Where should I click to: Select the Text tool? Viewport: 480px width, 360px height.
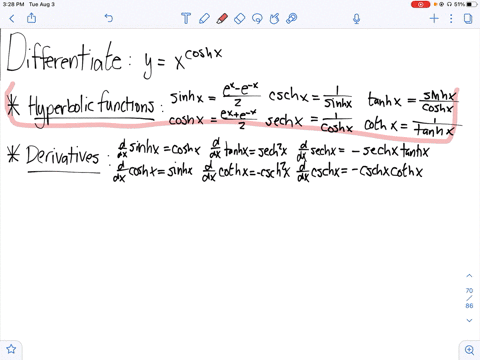[186, 18]
